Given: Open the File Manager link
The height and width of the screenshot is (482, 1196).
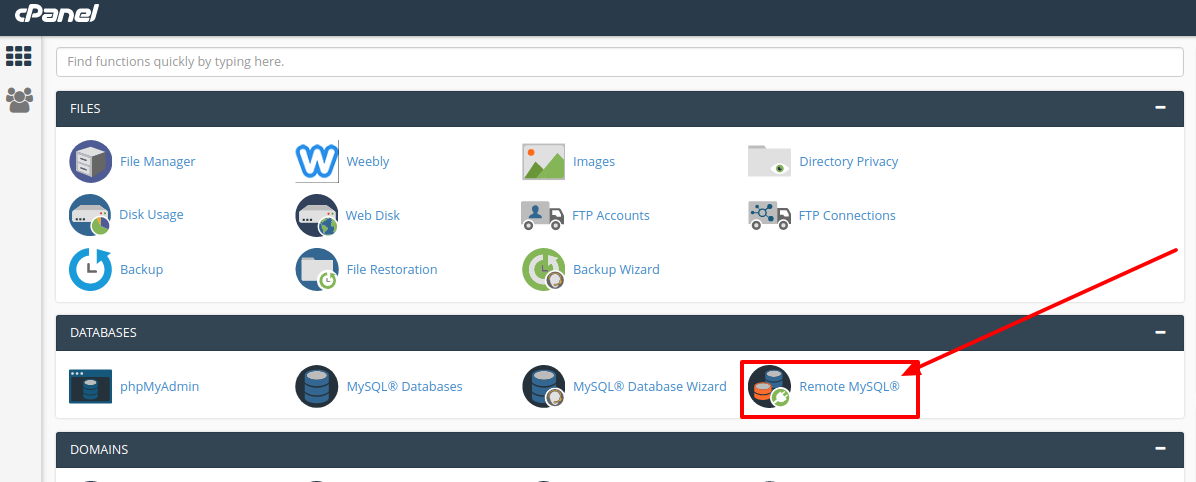Looking at the screenshot, I should [158, 162].
